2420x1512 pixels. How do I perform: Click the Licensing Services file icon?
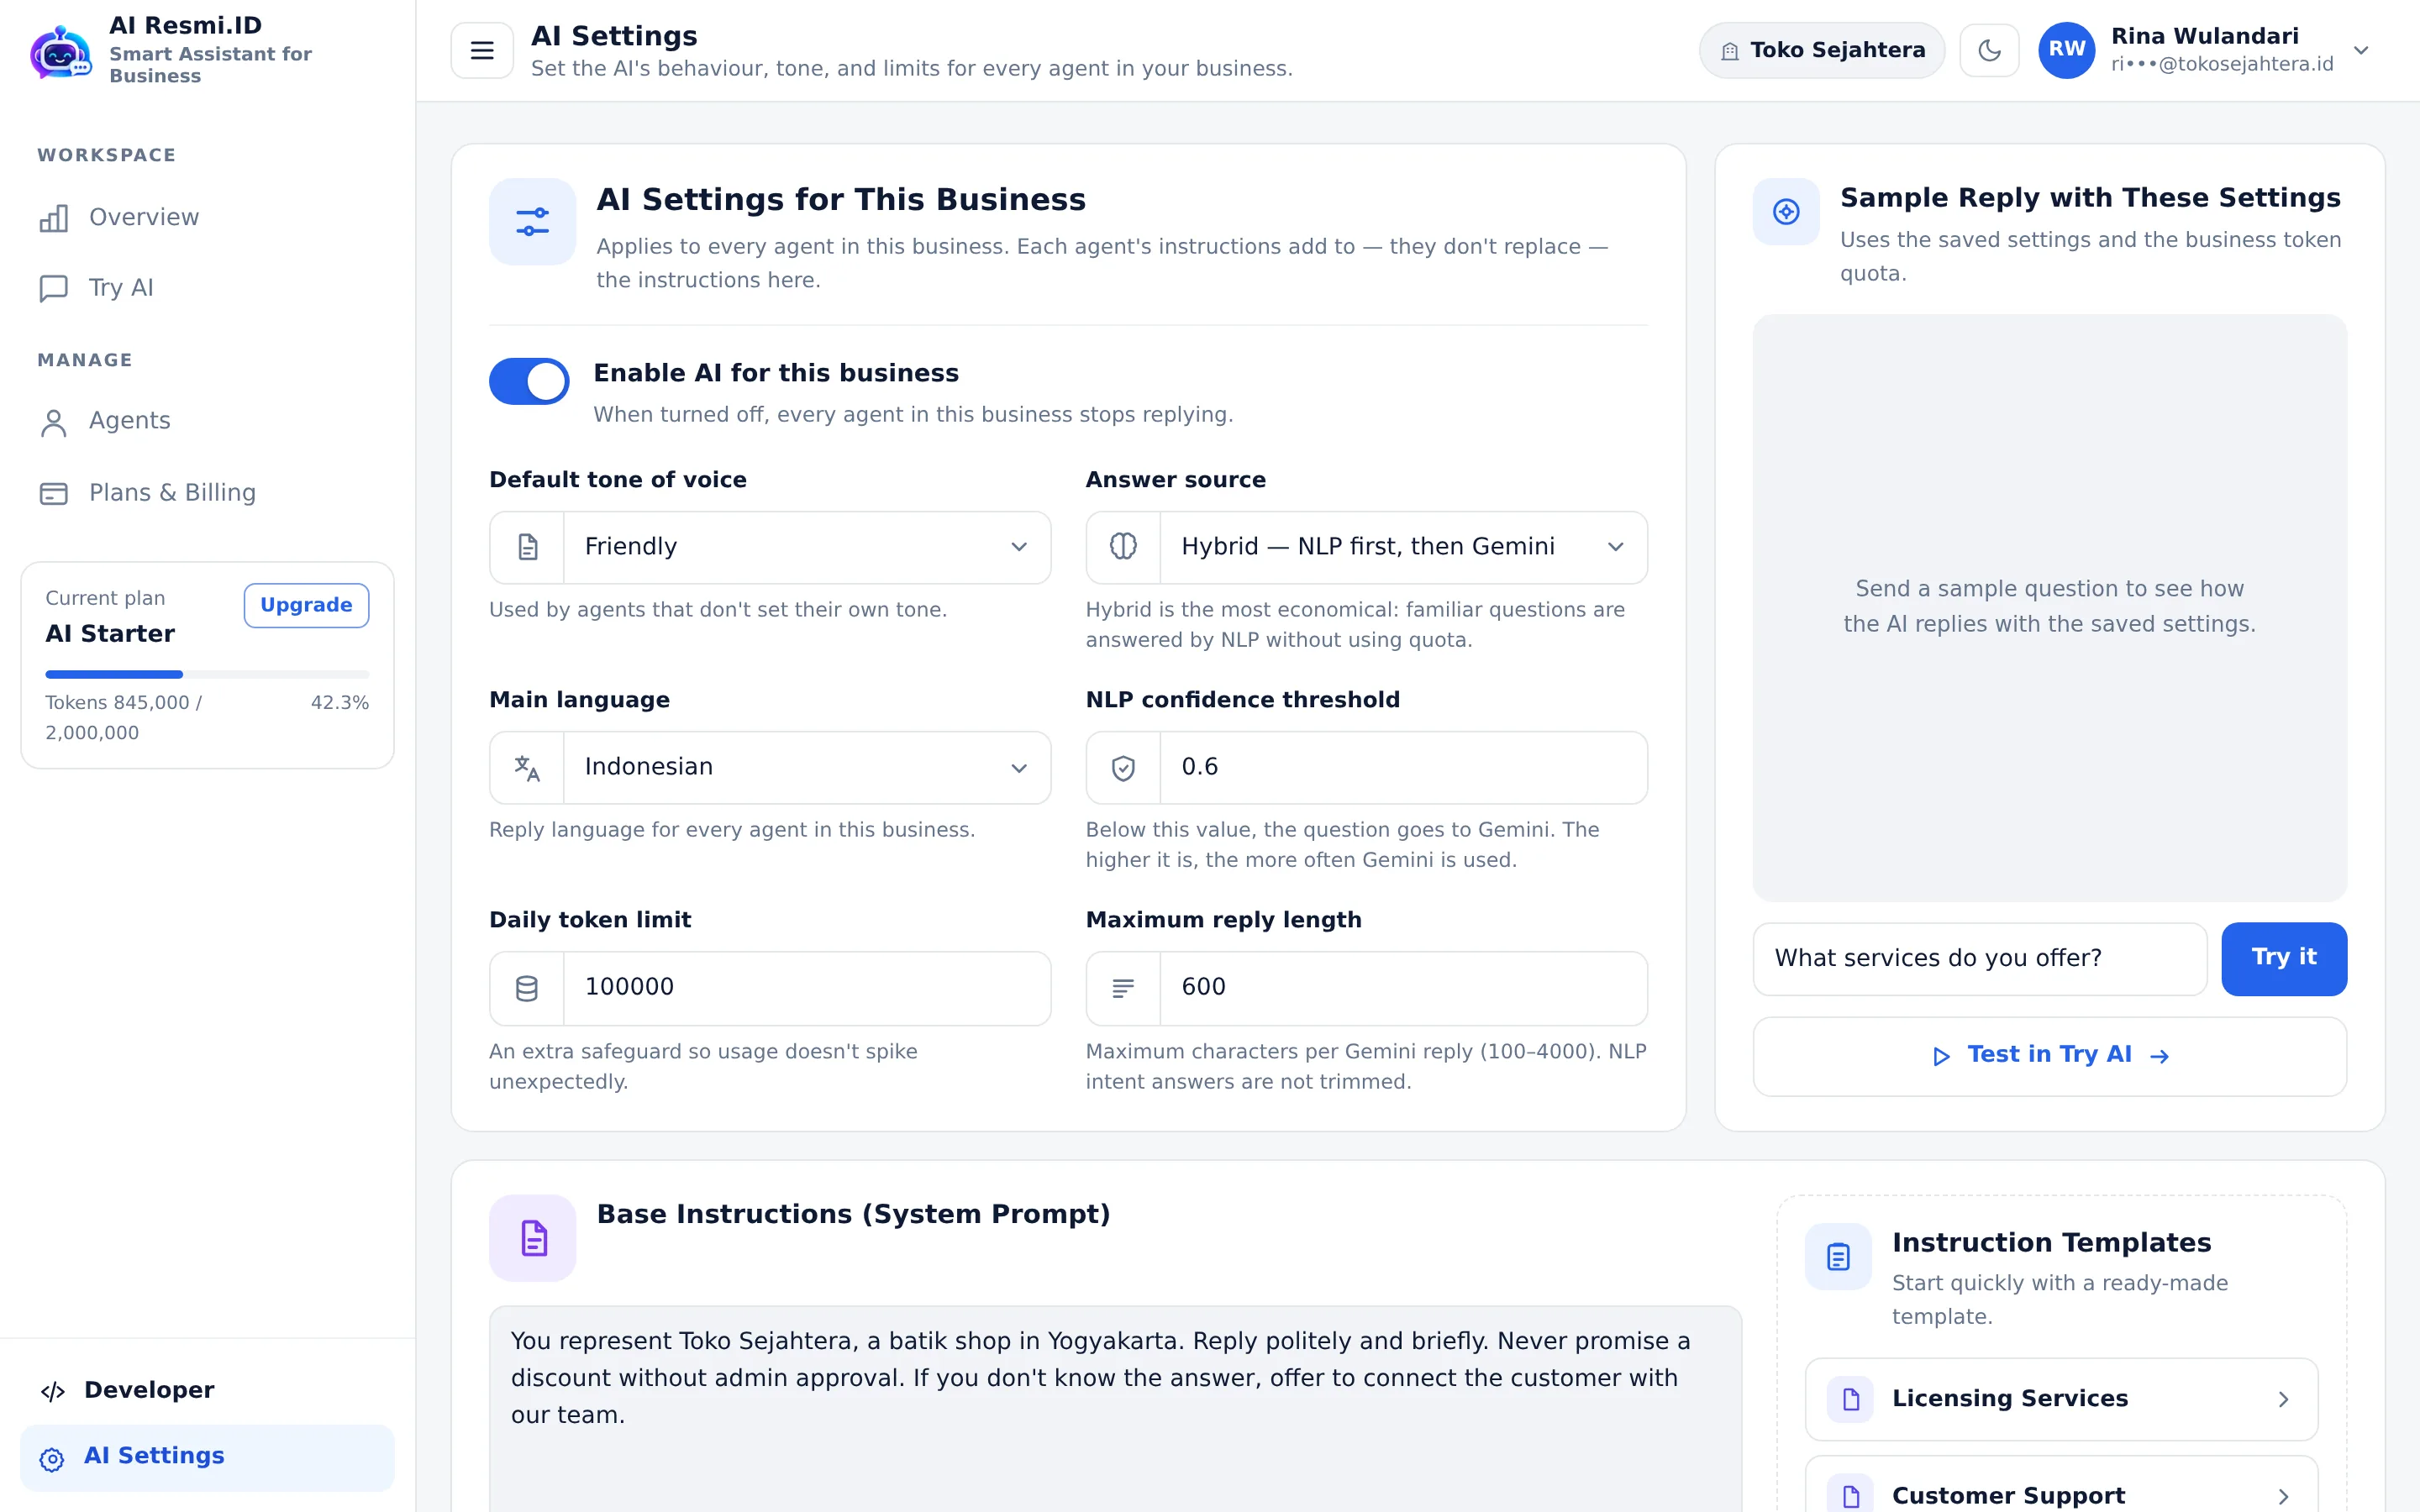(x=1850, y=1399)
